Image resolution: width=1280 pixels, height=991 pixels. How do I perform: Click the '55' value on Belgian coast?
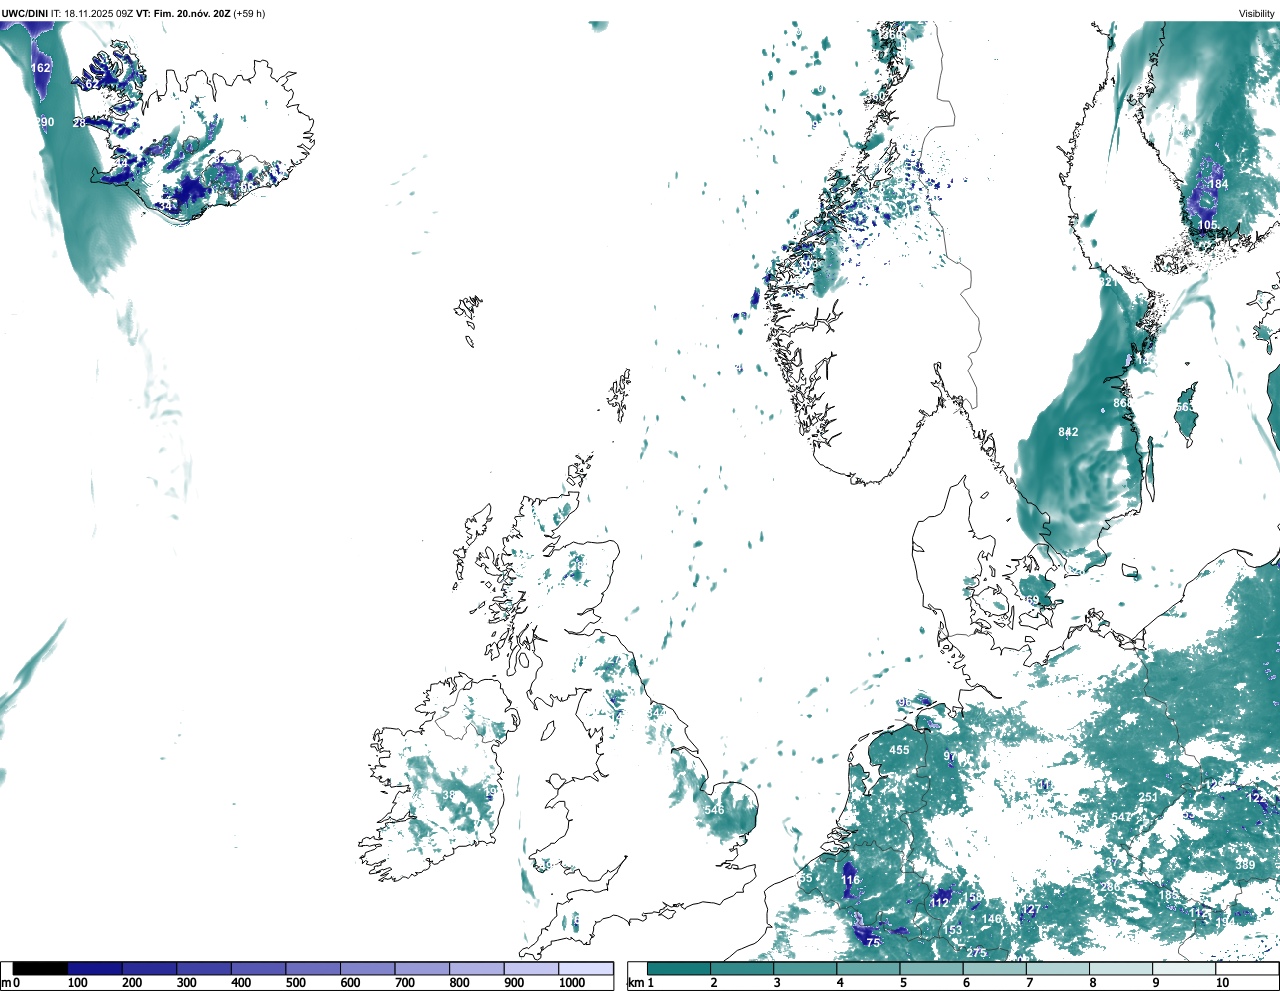(806, 878)
